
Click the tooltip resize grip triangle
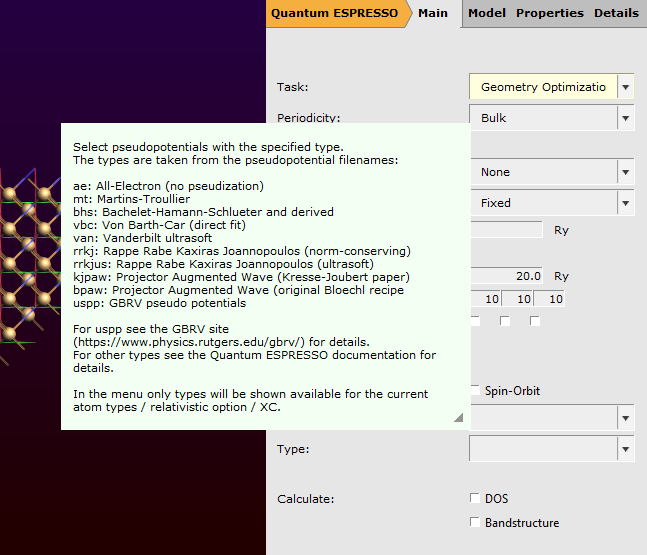(x=458, y=418)
